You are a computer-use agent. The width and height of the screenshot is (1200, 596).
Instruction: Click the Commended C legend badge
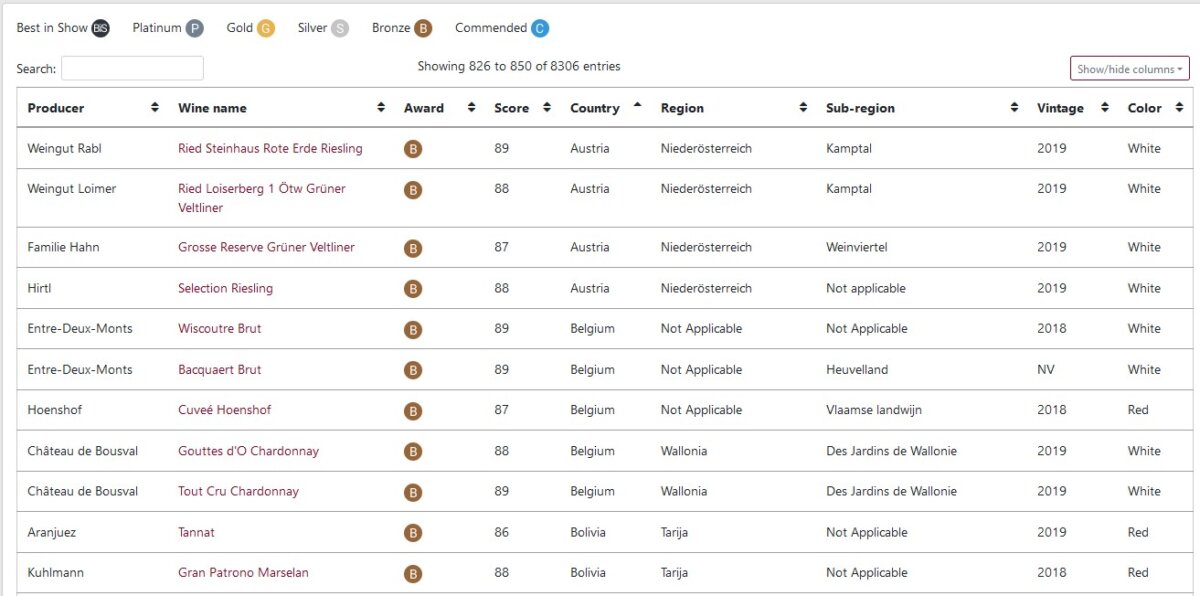pos(540,29)
